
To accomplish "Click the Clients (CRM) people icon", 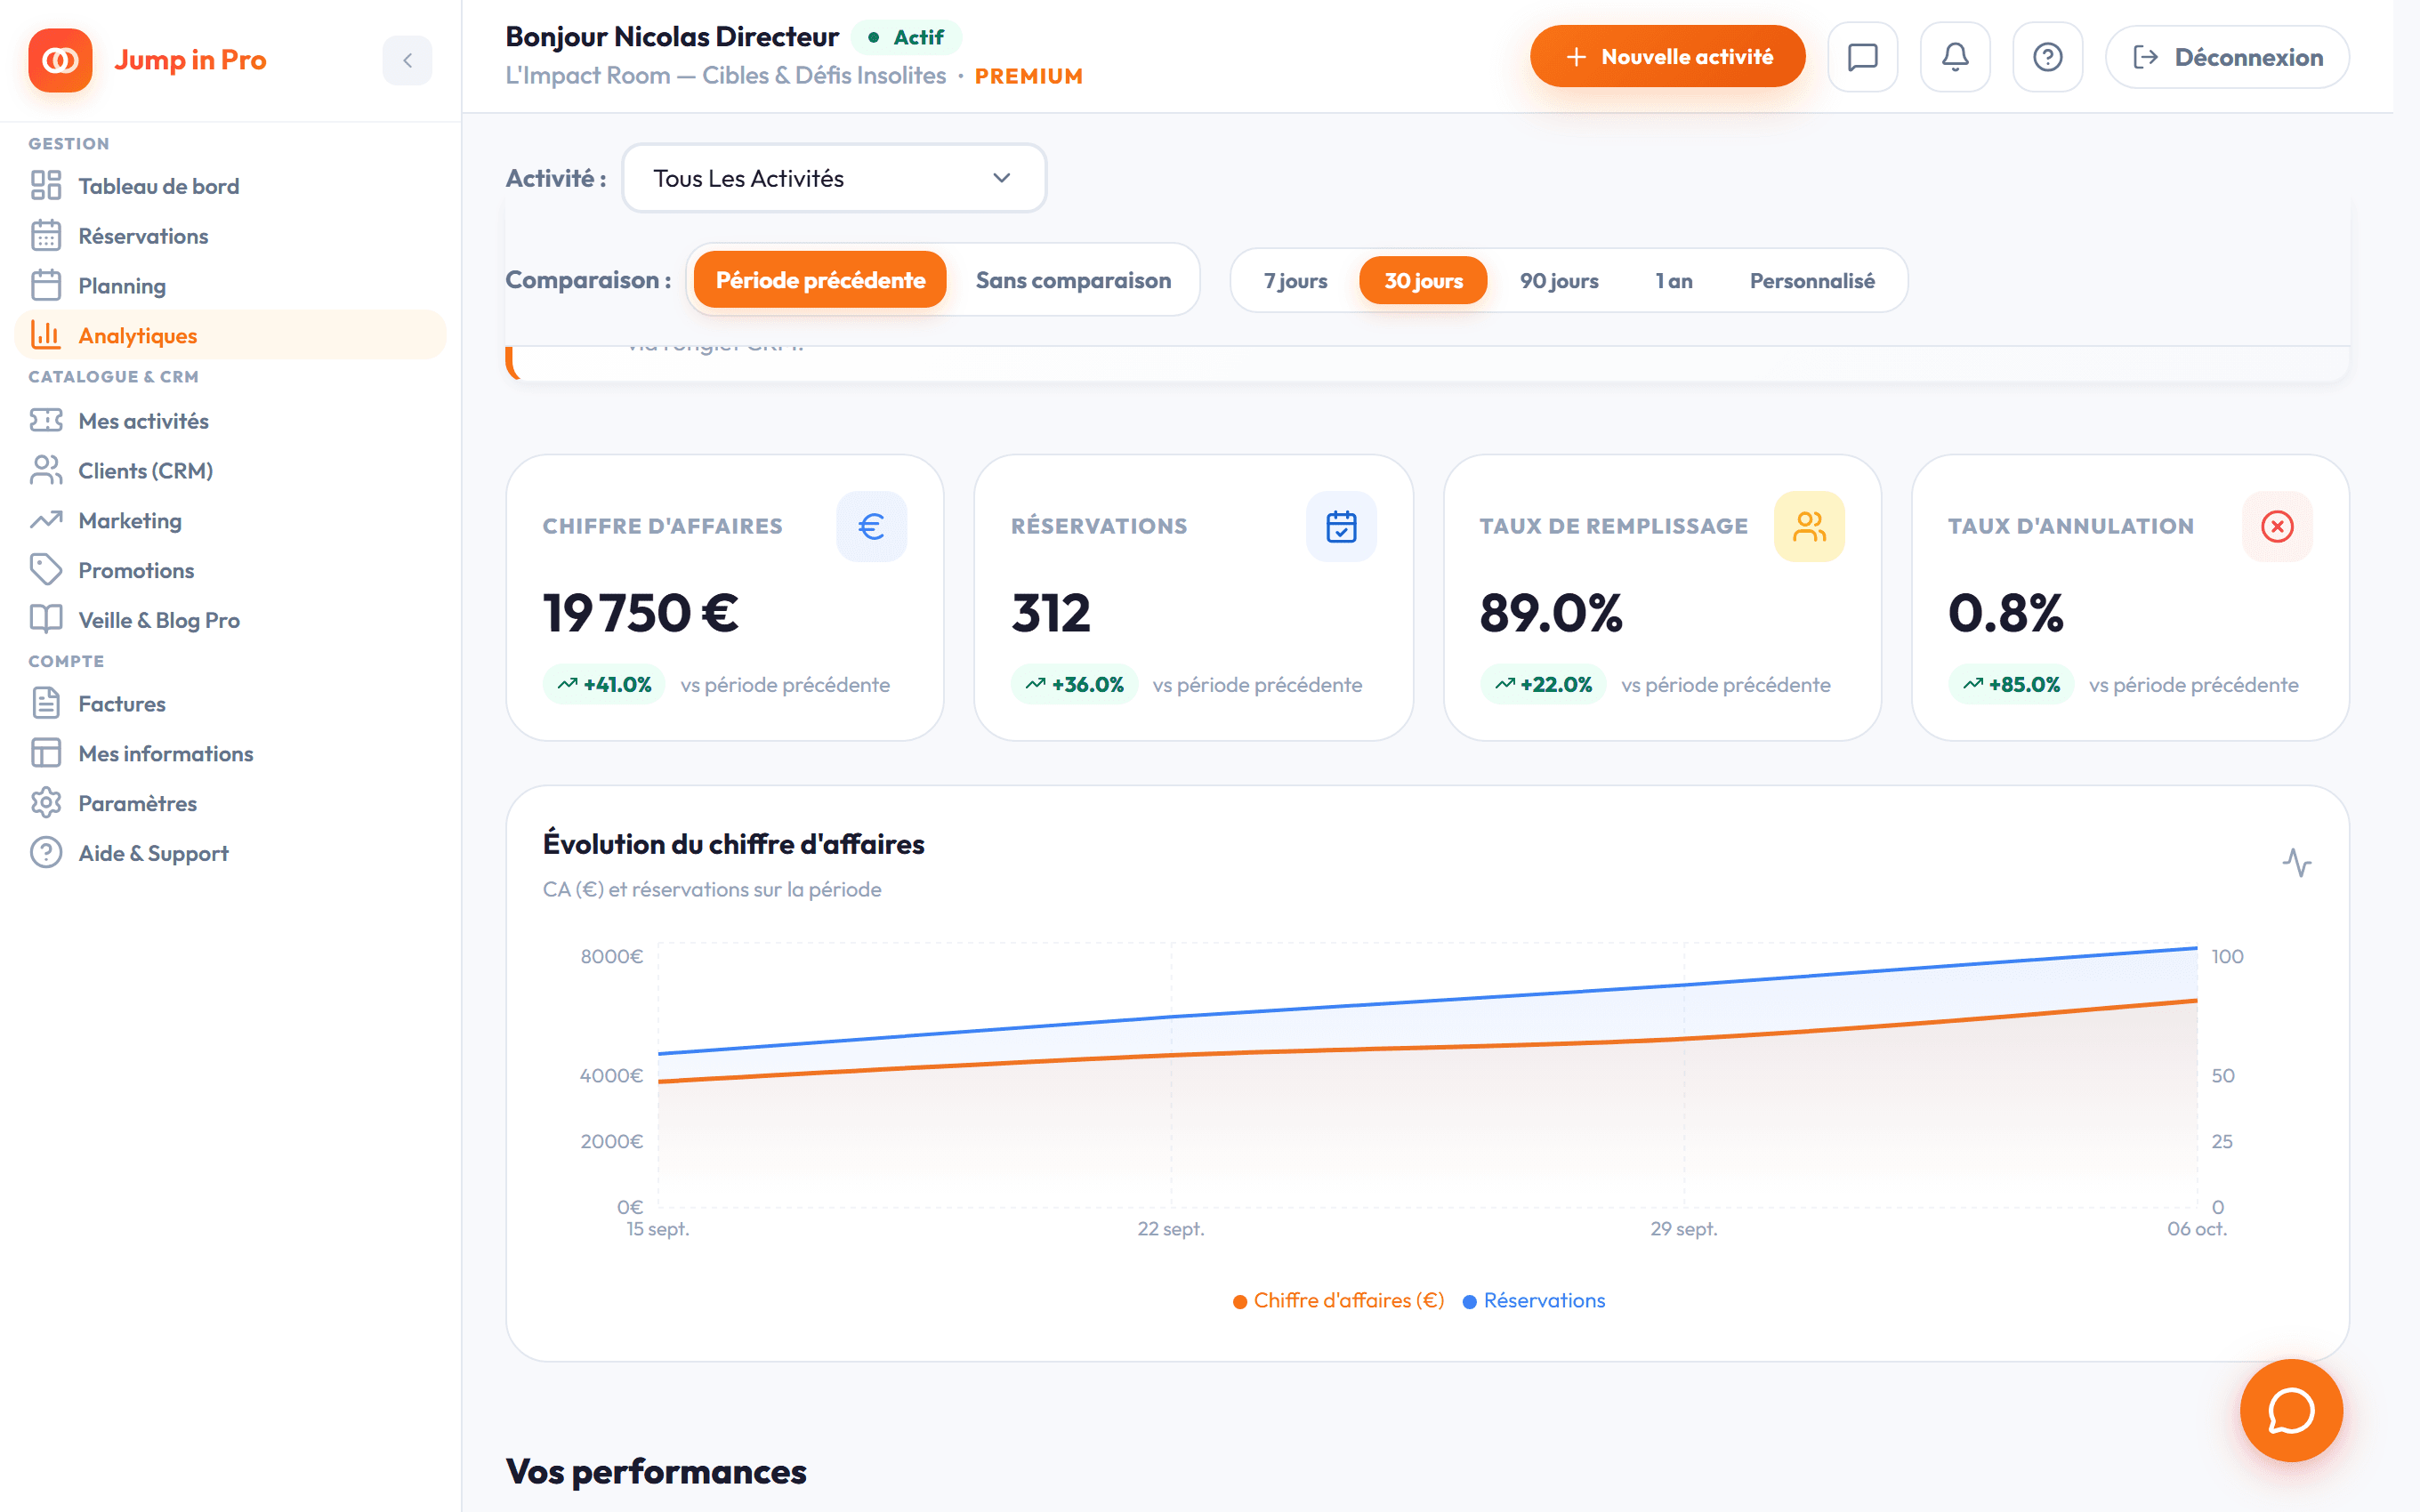I will click(46, 470).
